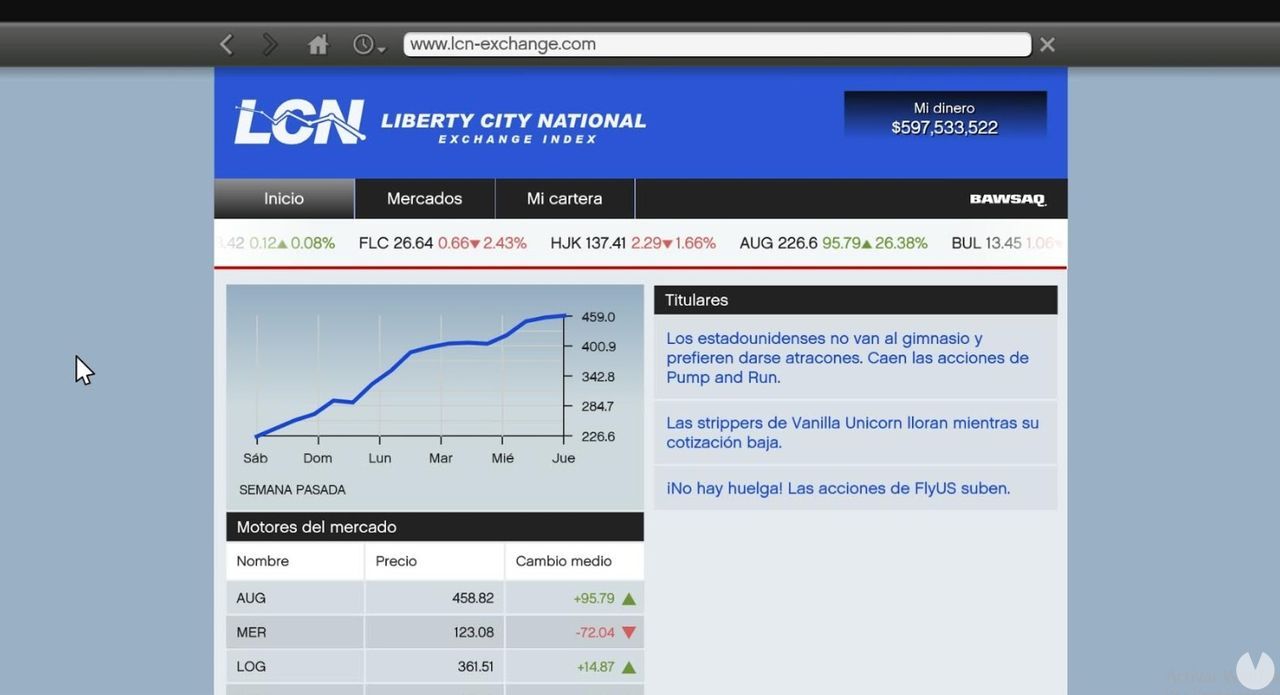
Task: Close the browser with the X icon
Action: (1047, 44)
